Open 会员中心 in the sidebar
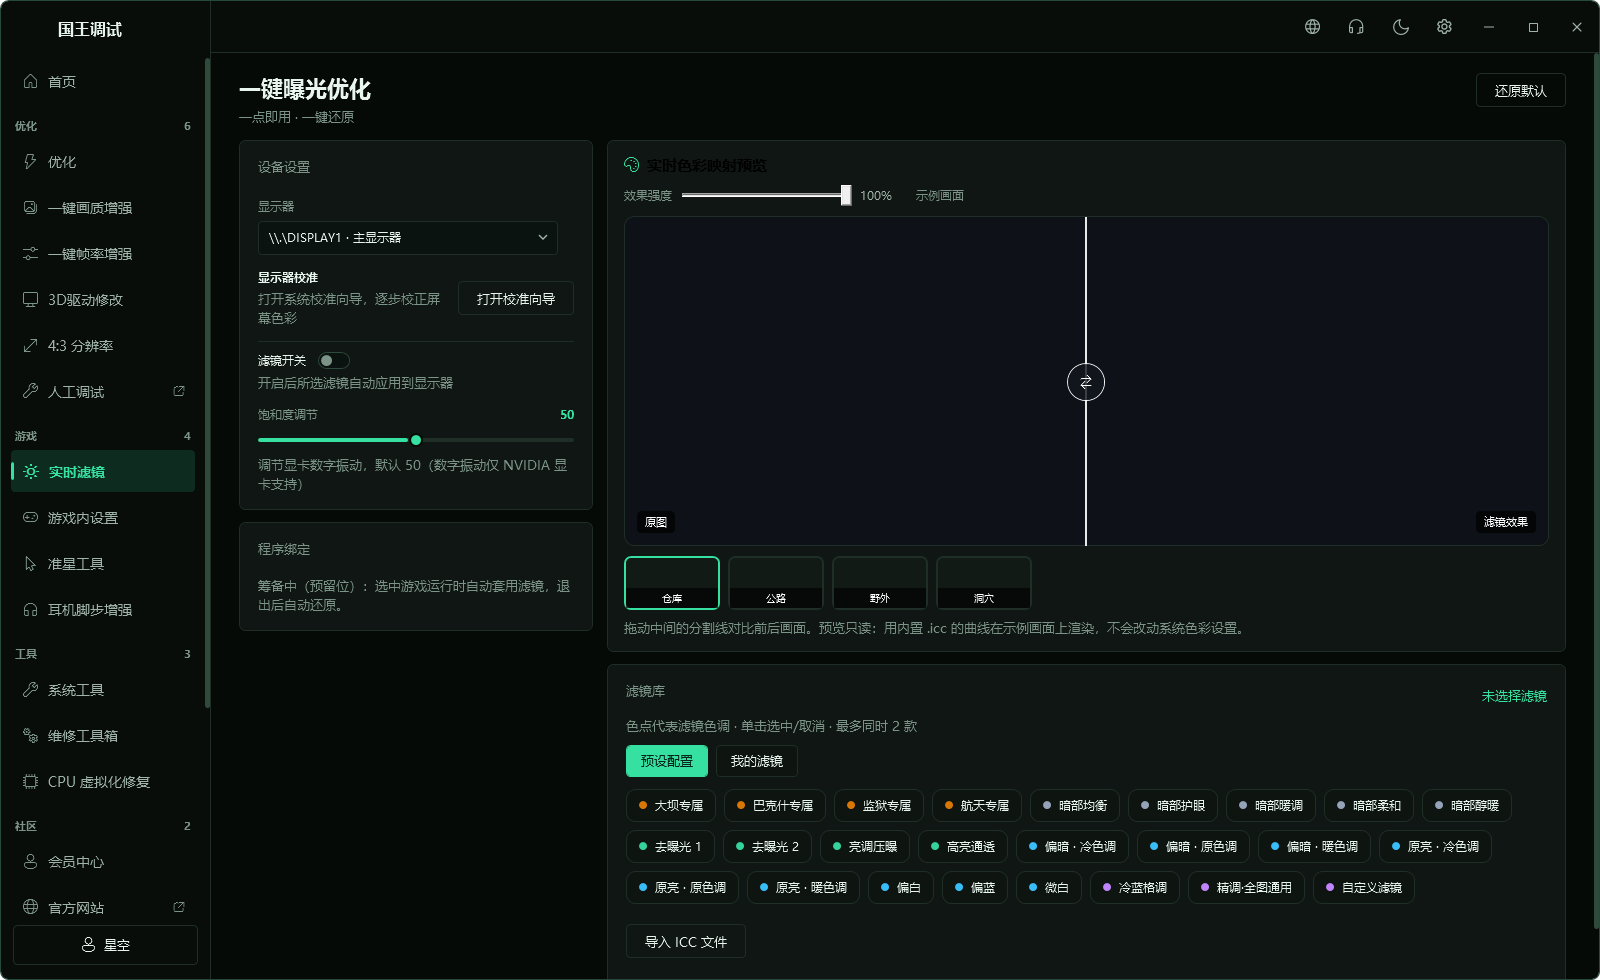This screenshot has height=980, width=1600. (x=103, y=862)
